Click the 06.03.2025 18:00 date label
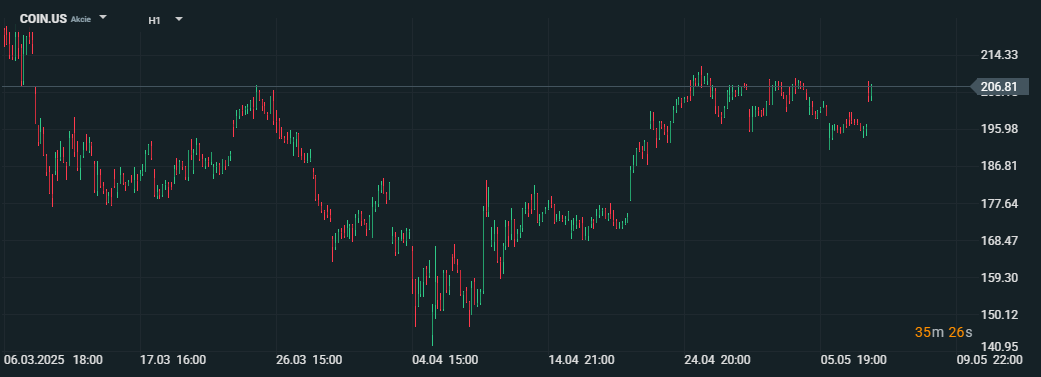This screenshot has height=377, width=1041. (53, 360)
